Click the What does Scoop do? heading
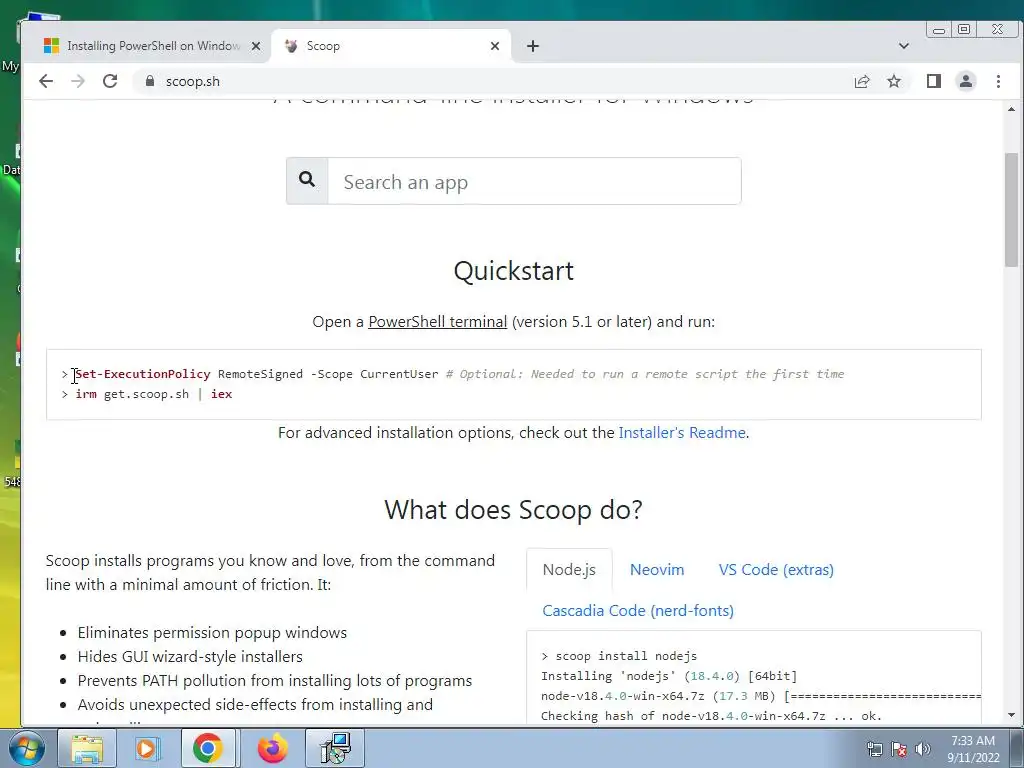 pos(513,510)
